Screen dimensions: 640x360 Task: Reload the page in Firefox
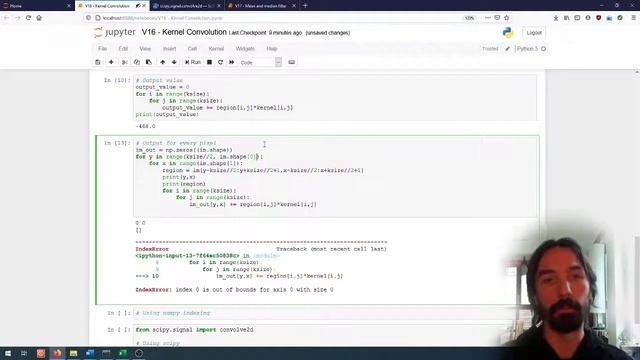(28, 18)
